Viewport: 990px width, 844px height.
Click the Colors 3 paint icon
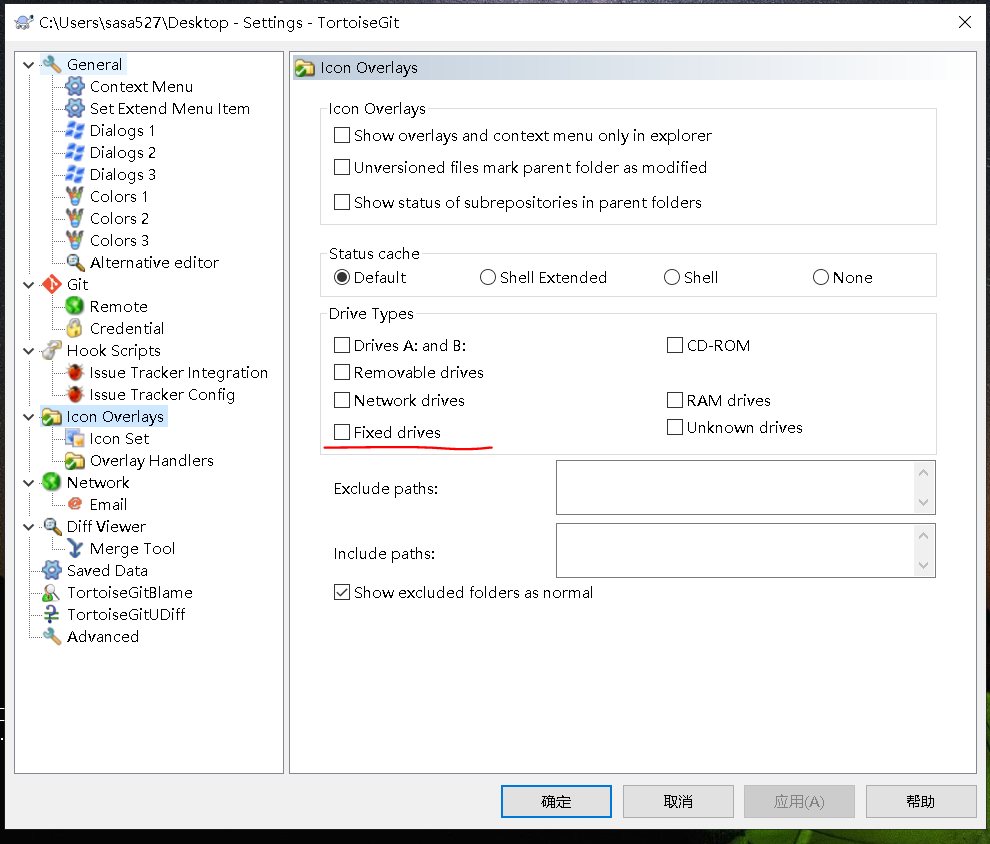[x=75, y=241]
